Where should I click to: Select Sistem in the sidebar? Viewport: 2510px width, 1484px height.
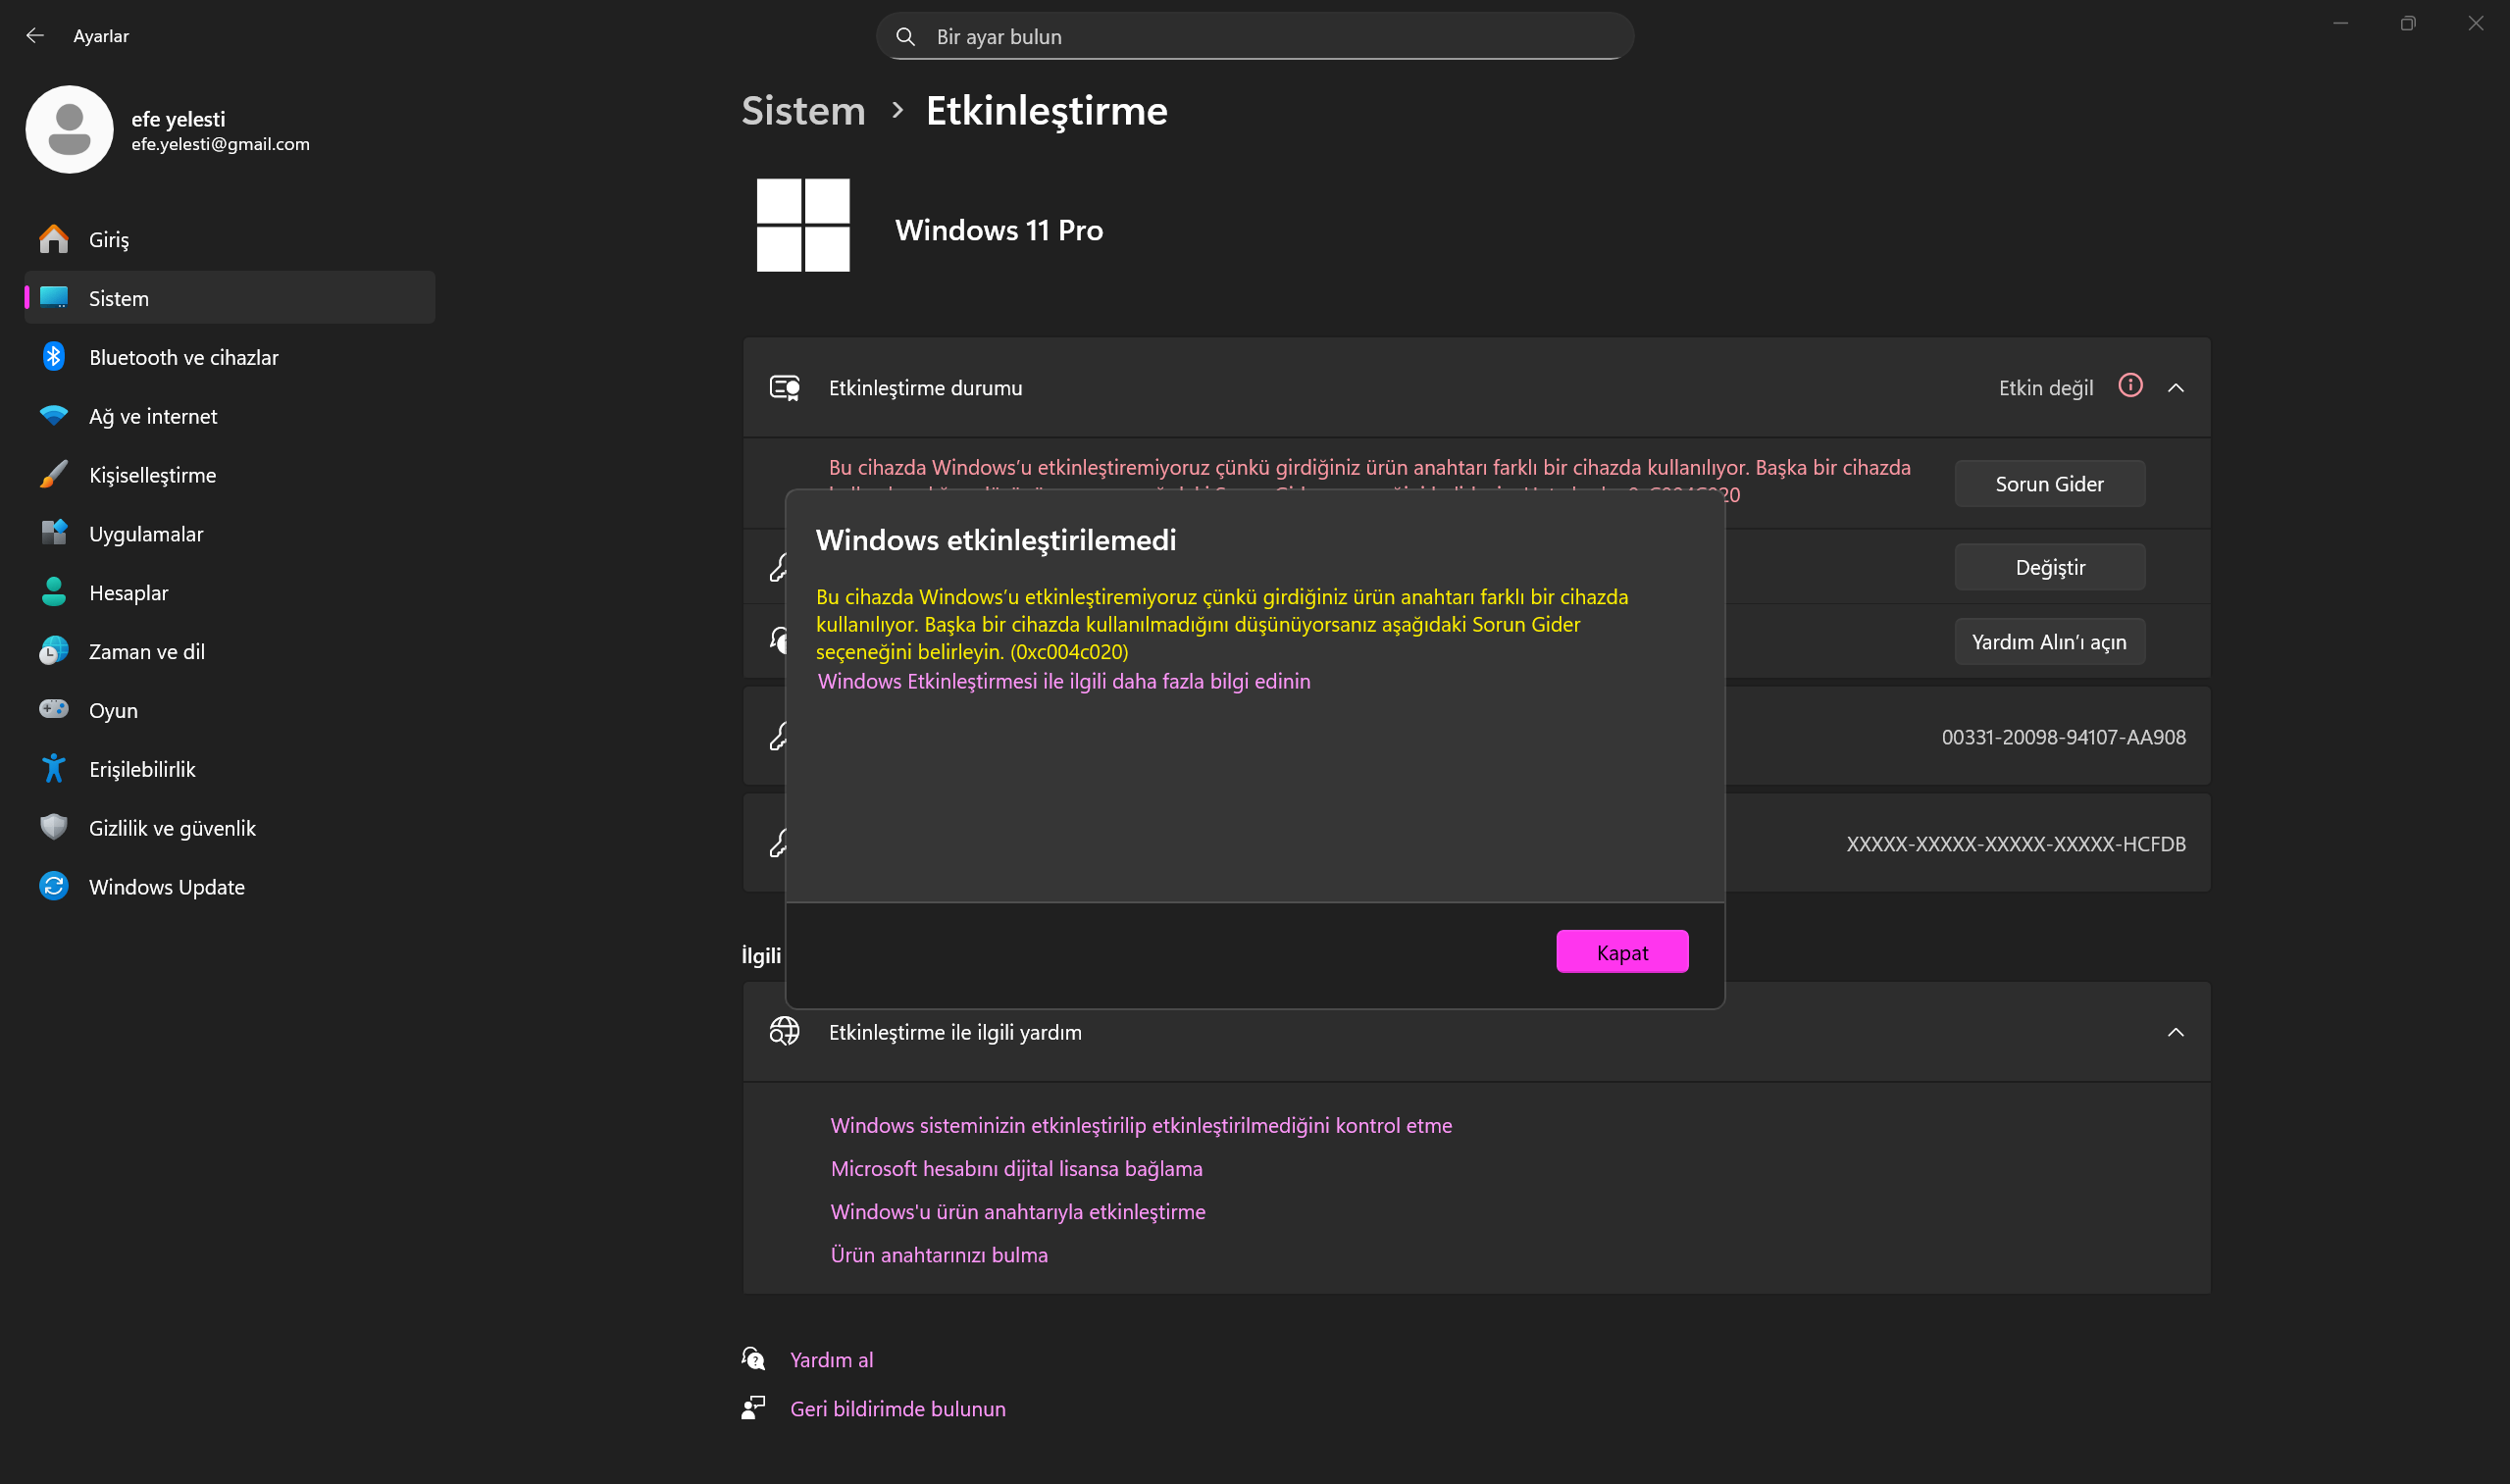pyautogui.click(x=230, y=298)
